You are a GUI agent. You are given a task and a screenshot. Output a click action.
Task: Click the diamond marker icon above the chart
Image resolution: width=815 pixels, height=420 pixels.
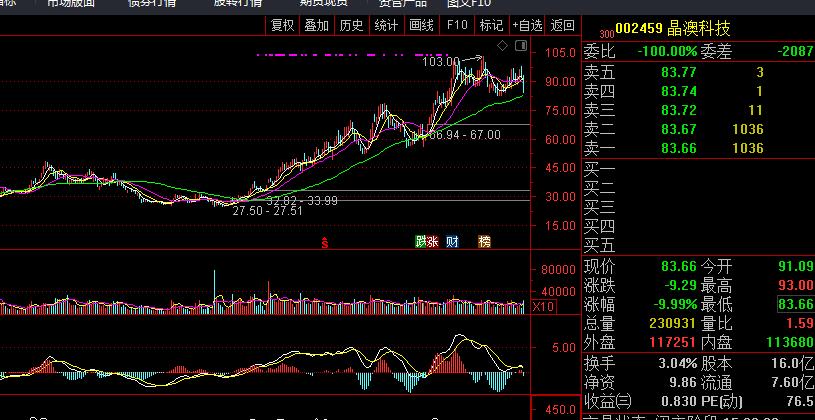click(x=502, y=46)
